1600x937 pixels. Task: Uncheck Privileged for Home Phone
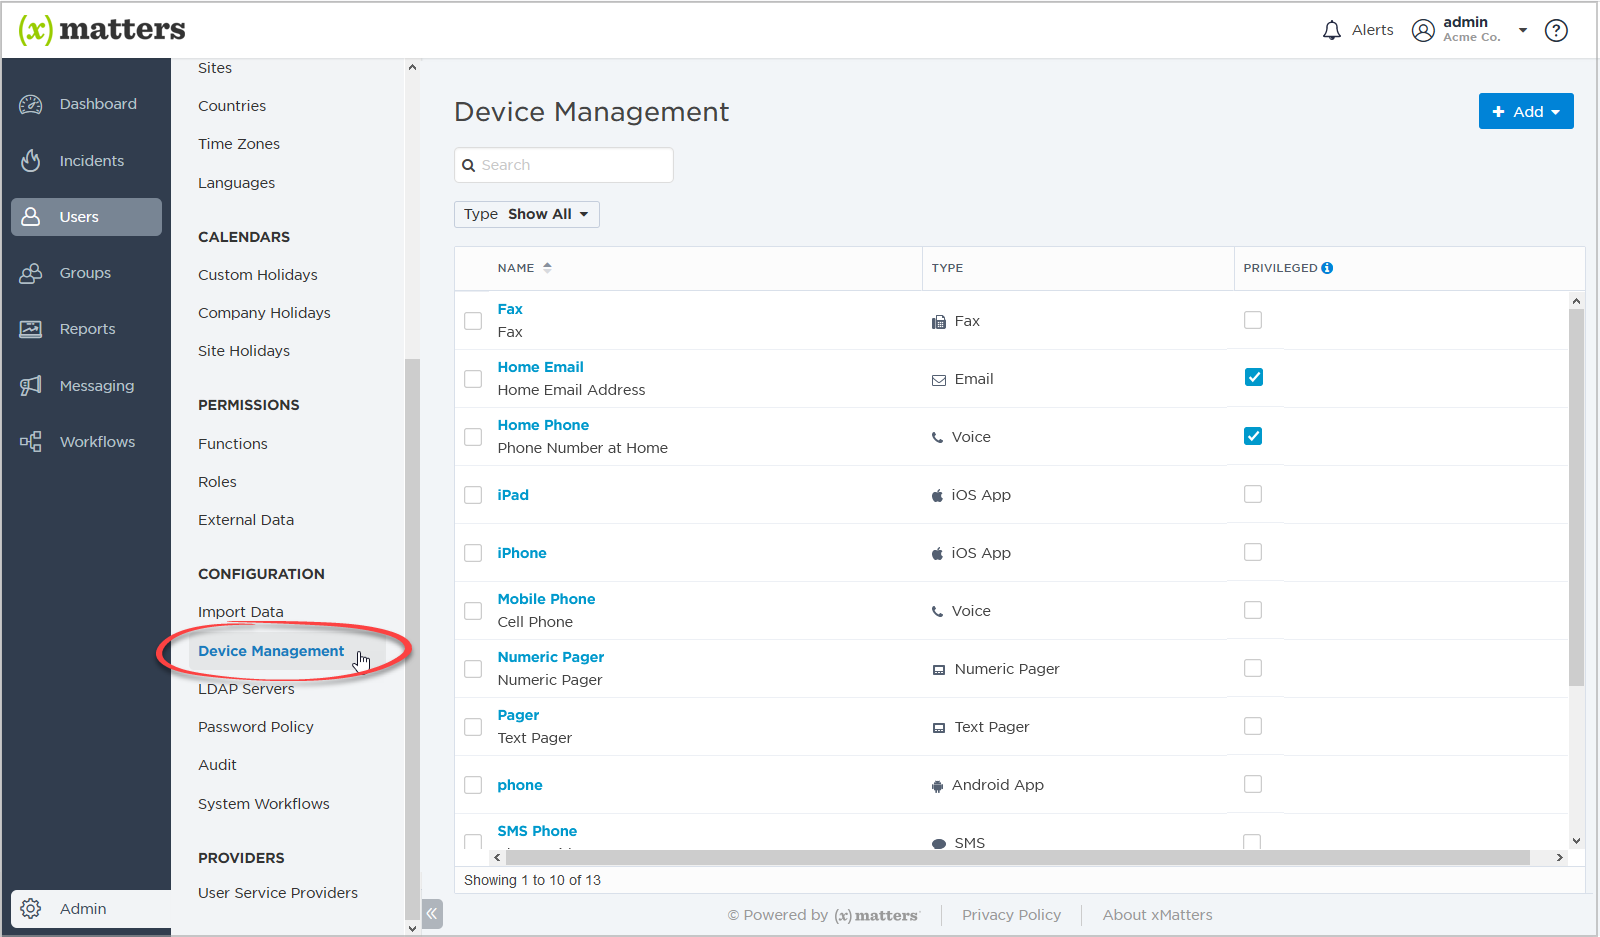pyautogui.click(x=1253, y=436)
